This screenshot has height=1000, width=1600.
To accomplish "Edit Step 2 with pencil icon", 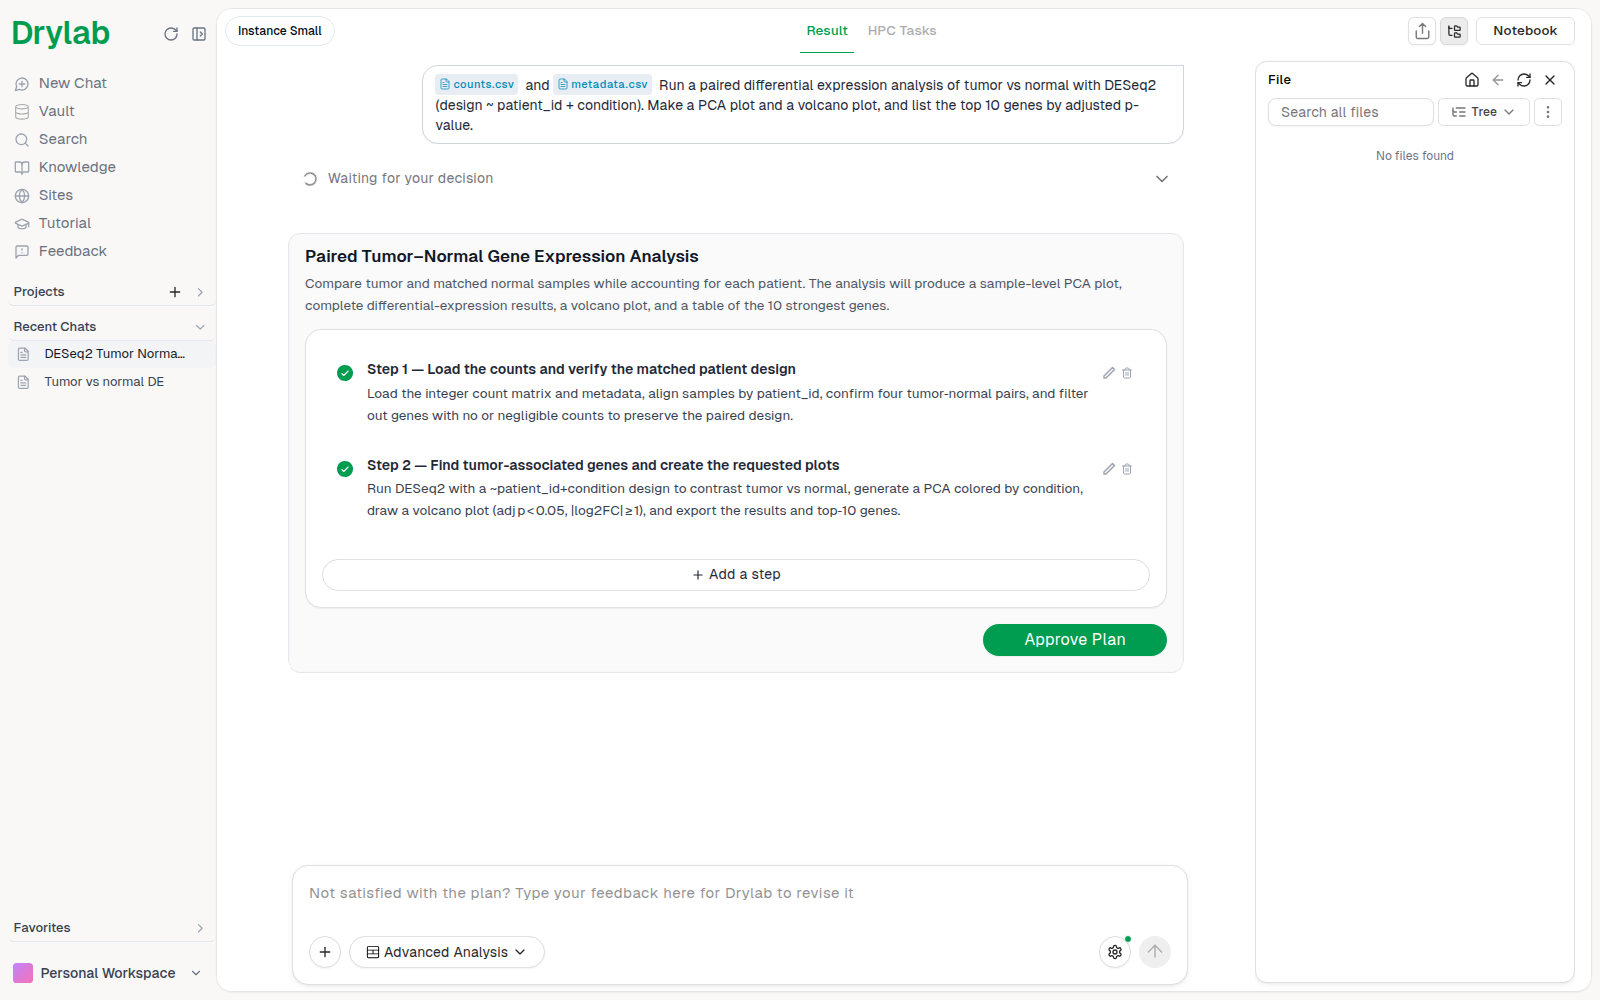I will [1109, 469].
